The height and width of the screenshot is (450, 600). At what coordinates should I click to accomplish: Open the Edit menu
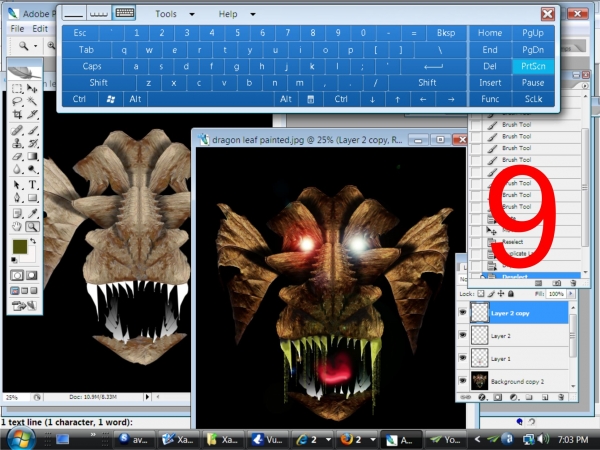pos(40,29)
